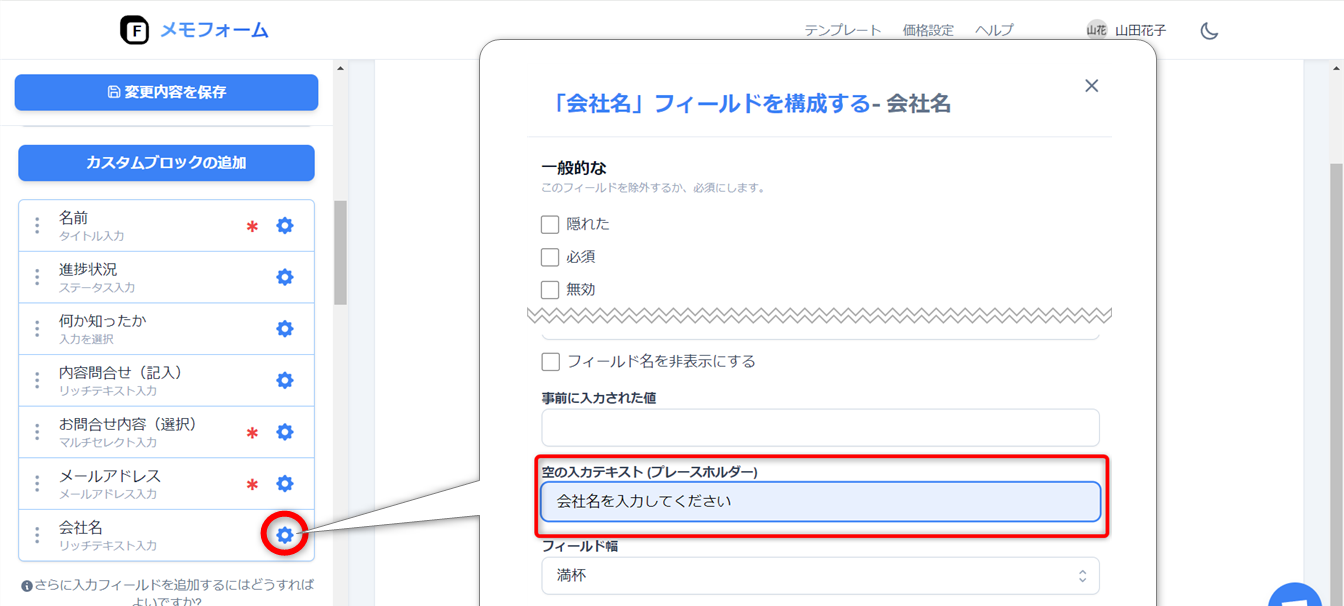Image resolution: width=1344 pixels, height=606 pixels.
Task: Click gear icon next to 会社名
Action: [285, 536]
